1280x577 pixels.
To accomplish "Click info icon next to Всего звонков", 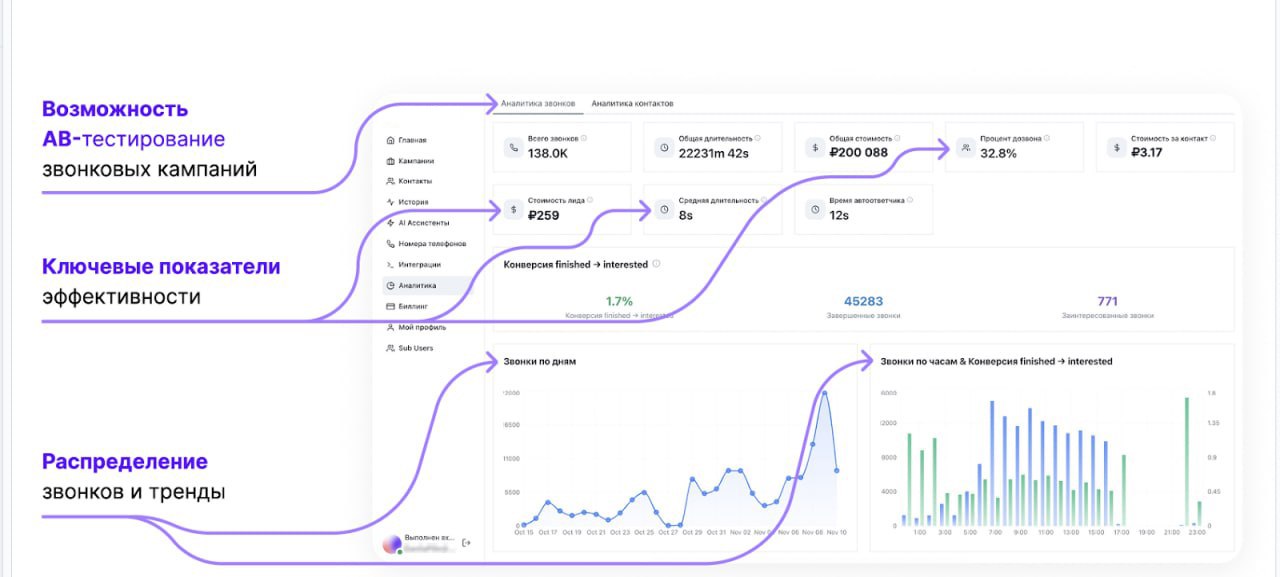I will point(584,138).
